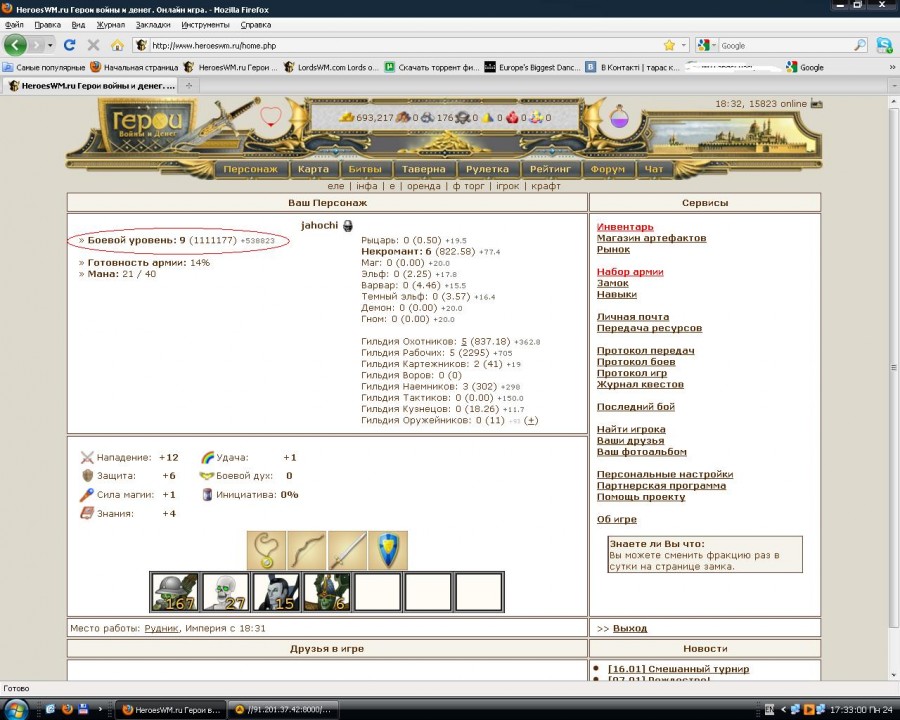The height and width of the screenshot is (720, 900).
Task: Open the Europe's Biggest Dance bookmark
Action: coord(532,67)
